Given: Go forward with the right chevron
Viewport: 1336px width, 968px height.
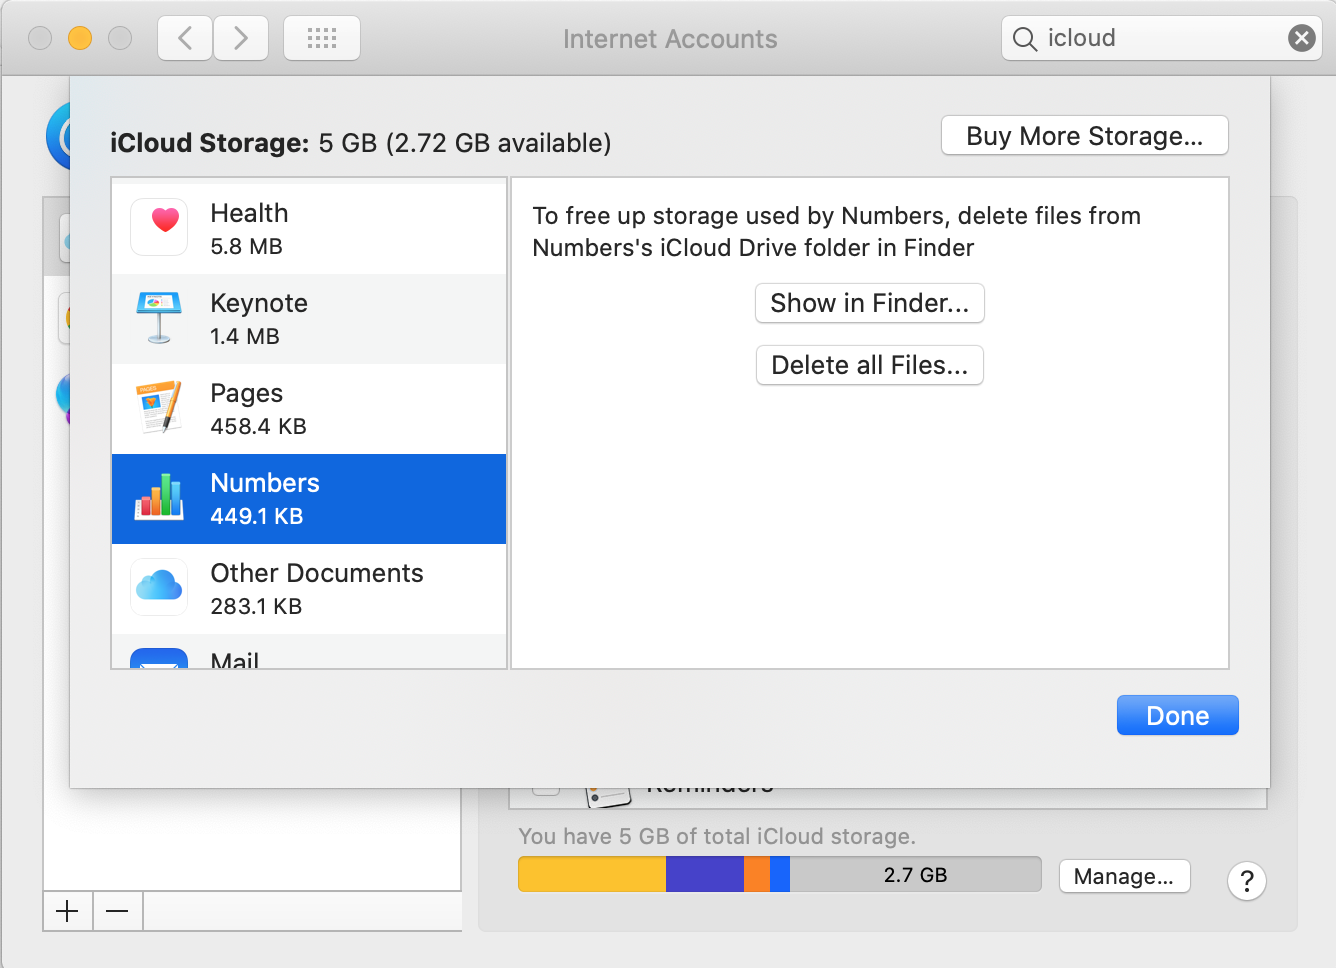Looking at the screenshot, I should coord(241,38).
